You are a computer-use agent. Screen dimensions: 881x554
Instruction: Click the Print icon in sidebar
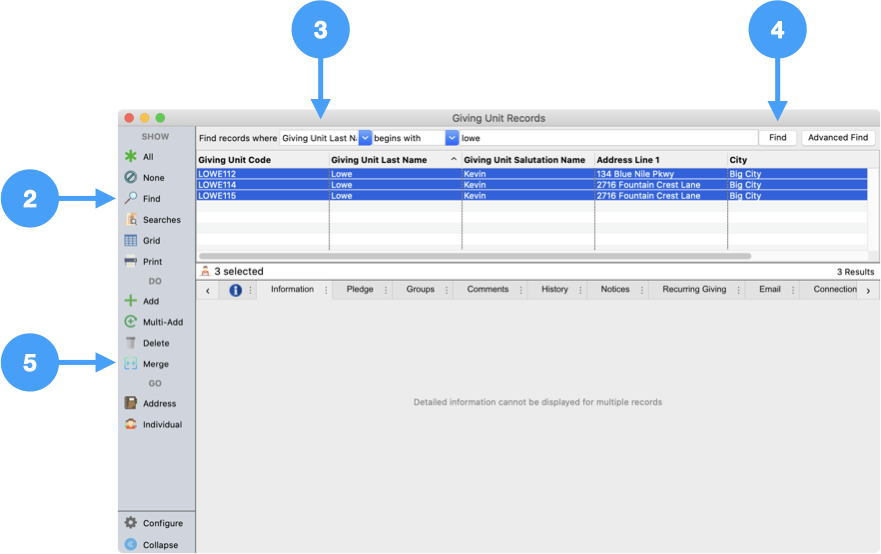[130, 262]
